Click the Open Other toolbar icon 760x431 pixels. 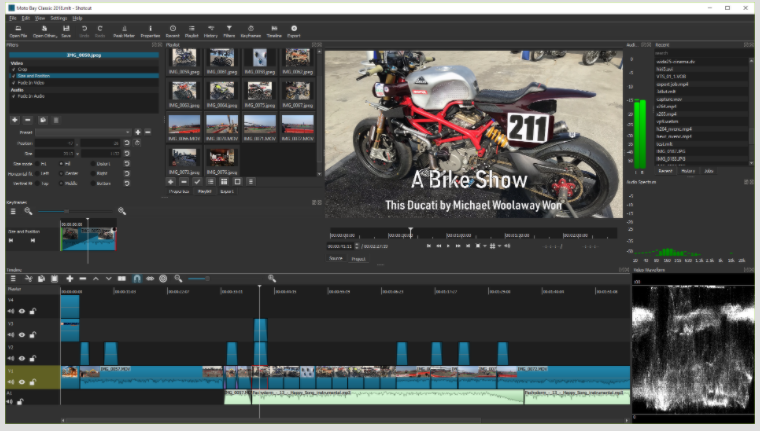coord(45,32)
